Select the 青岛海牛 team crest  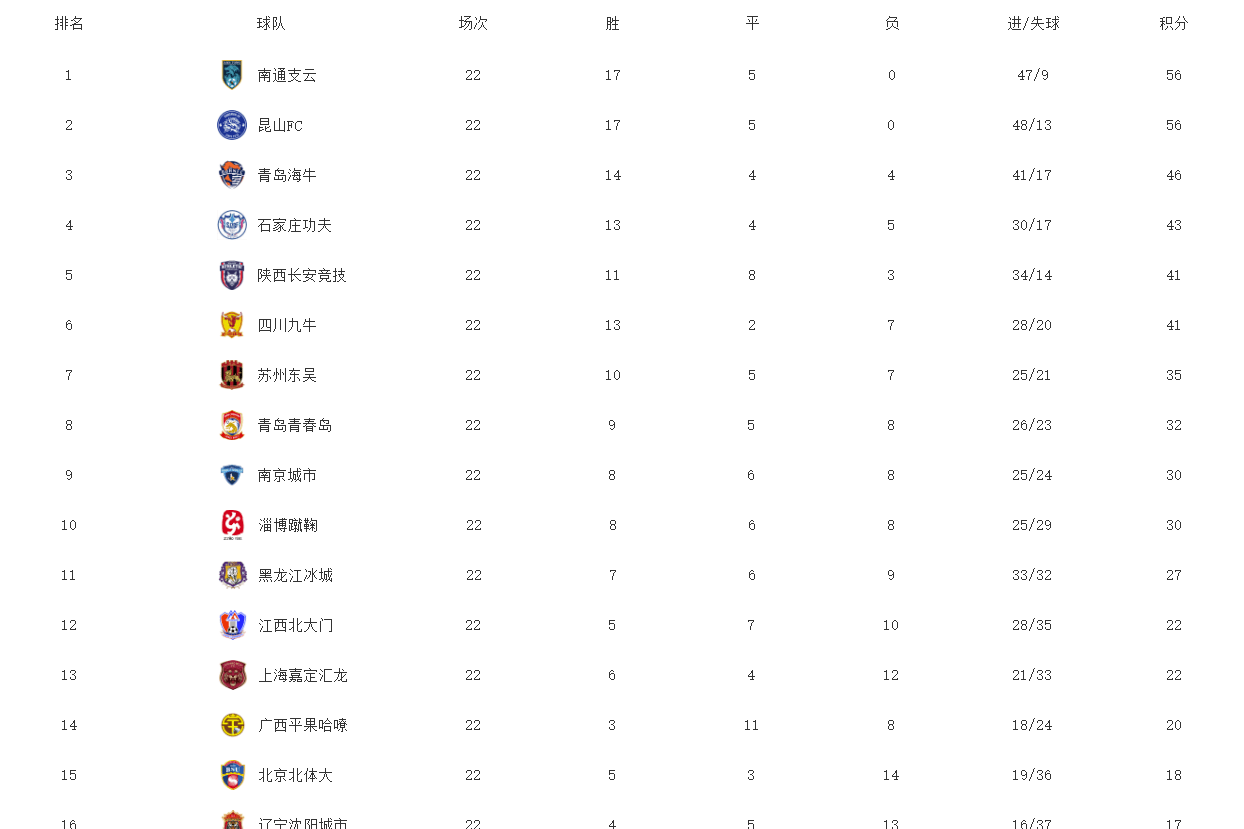(x=232, y=175)
